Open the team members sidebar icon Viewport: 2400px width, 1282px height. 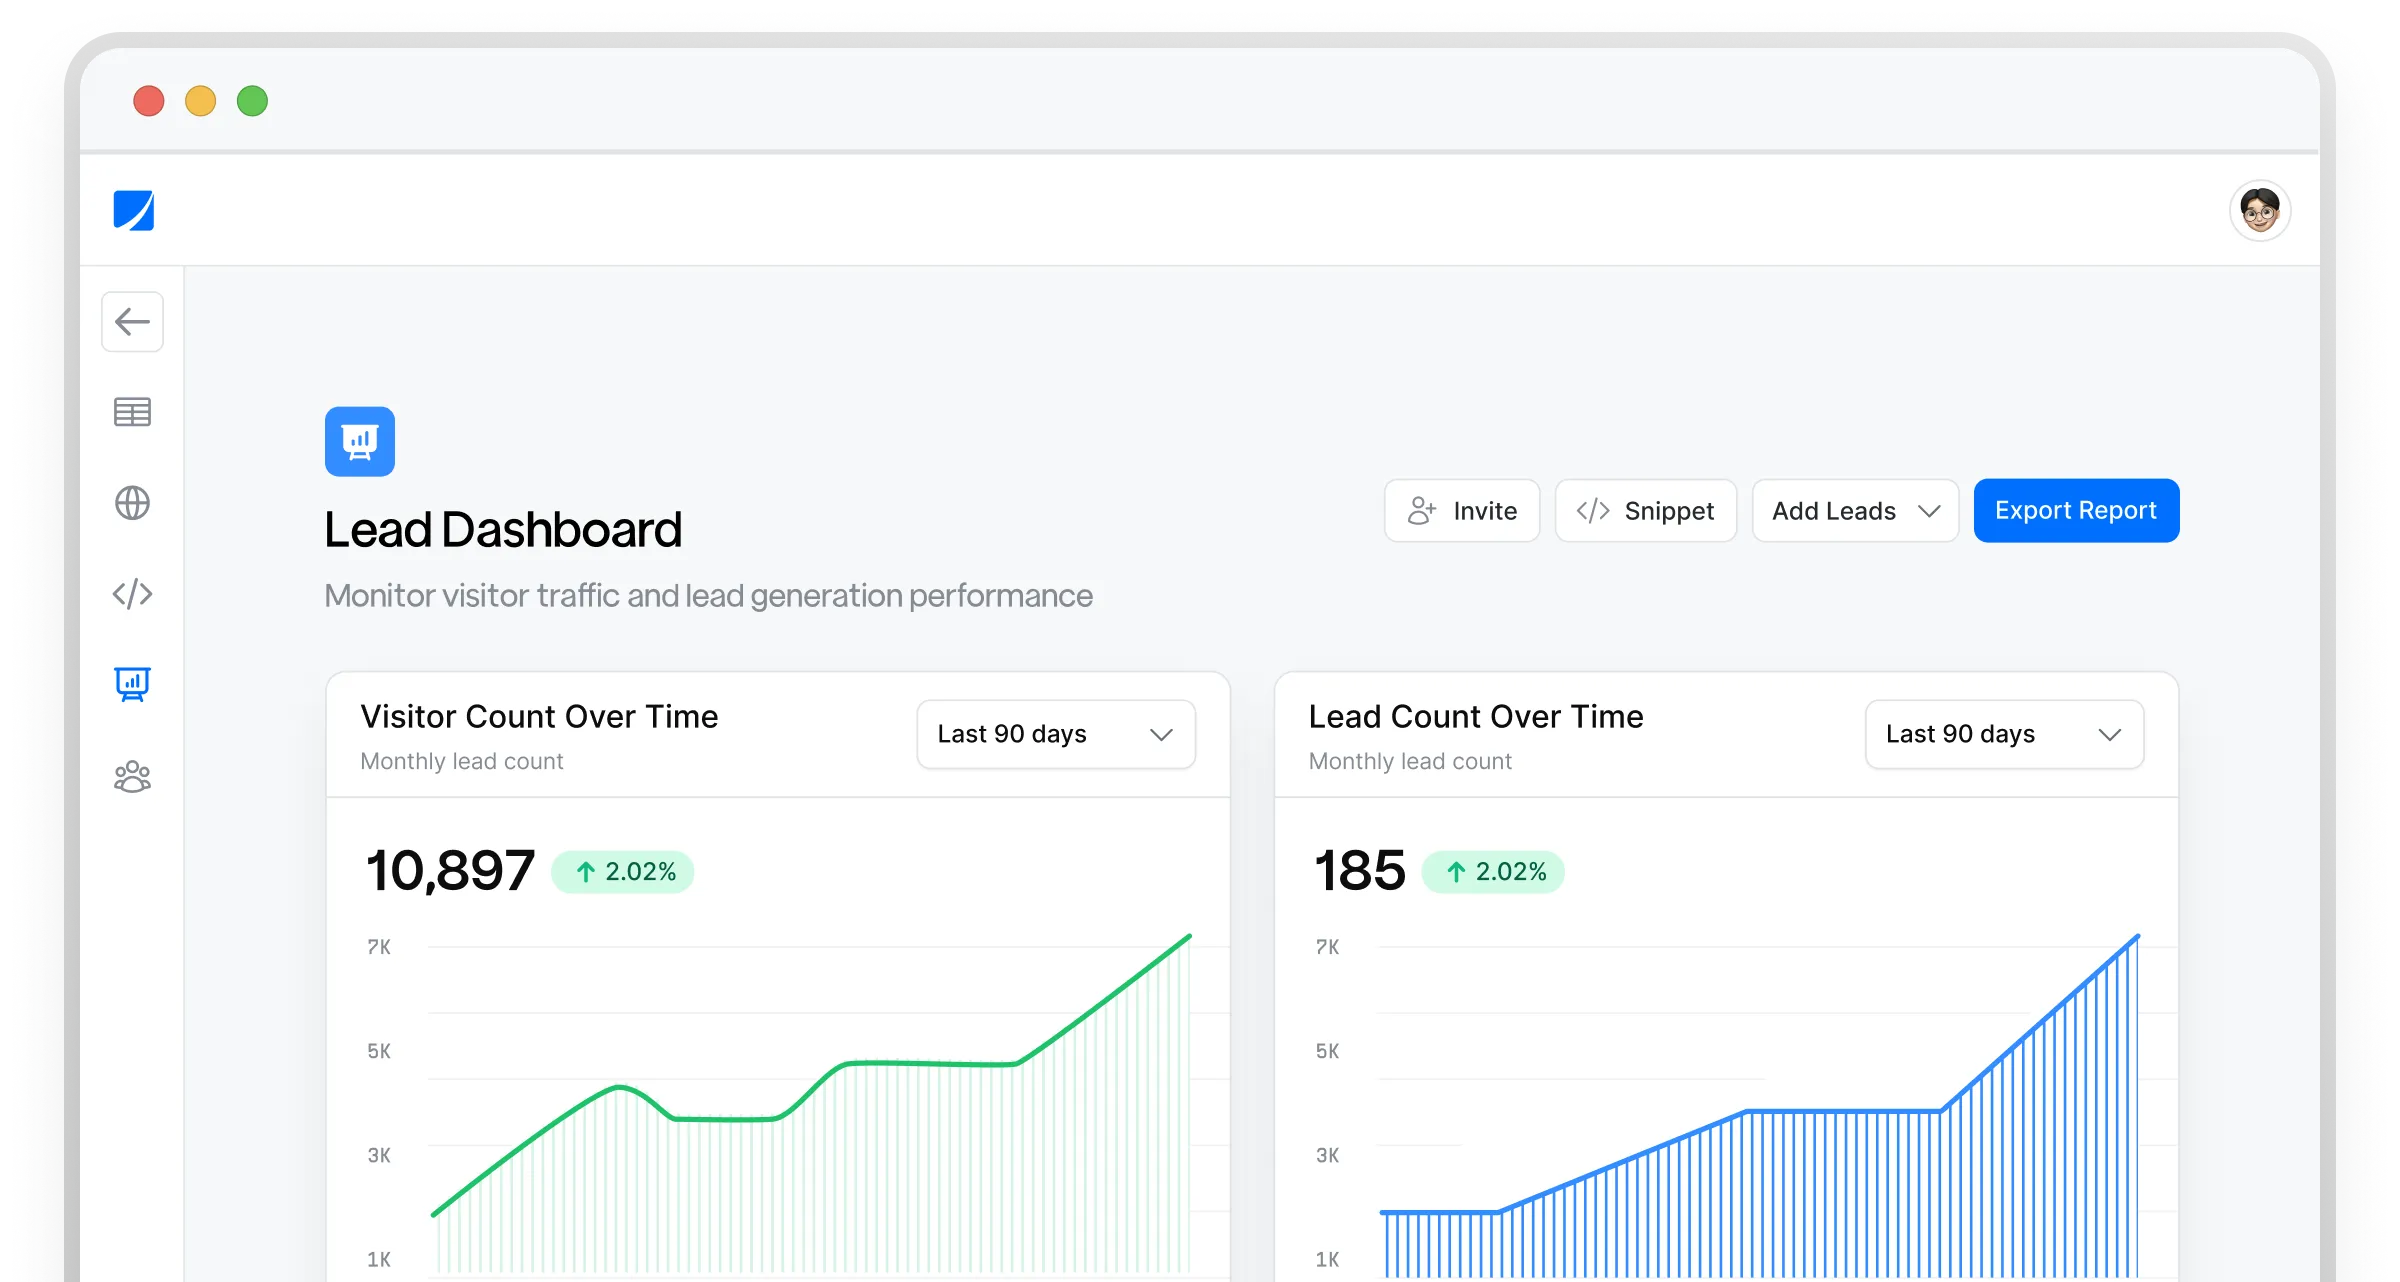click(x=132, y=777)
